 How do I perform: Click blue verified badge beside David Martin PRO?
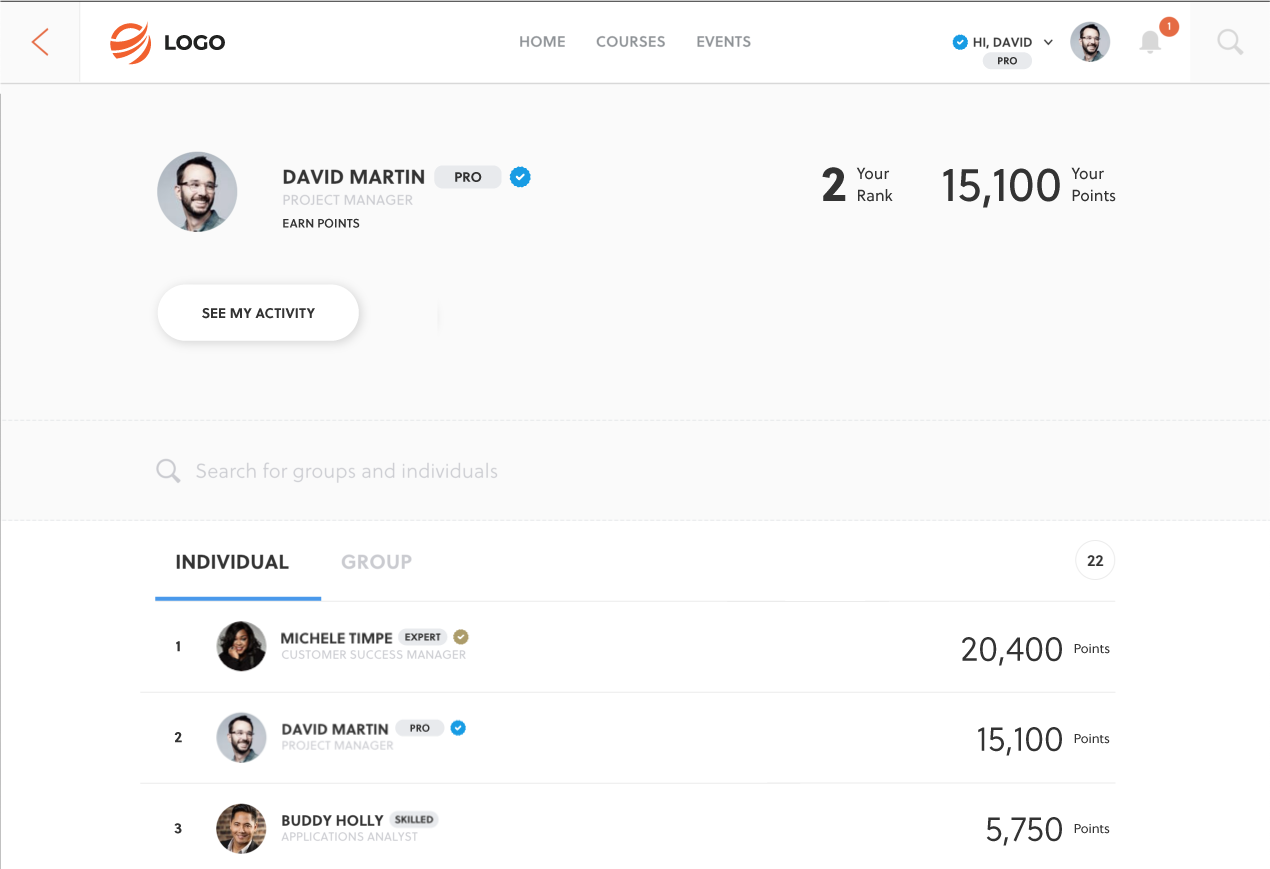pos(520,177)
